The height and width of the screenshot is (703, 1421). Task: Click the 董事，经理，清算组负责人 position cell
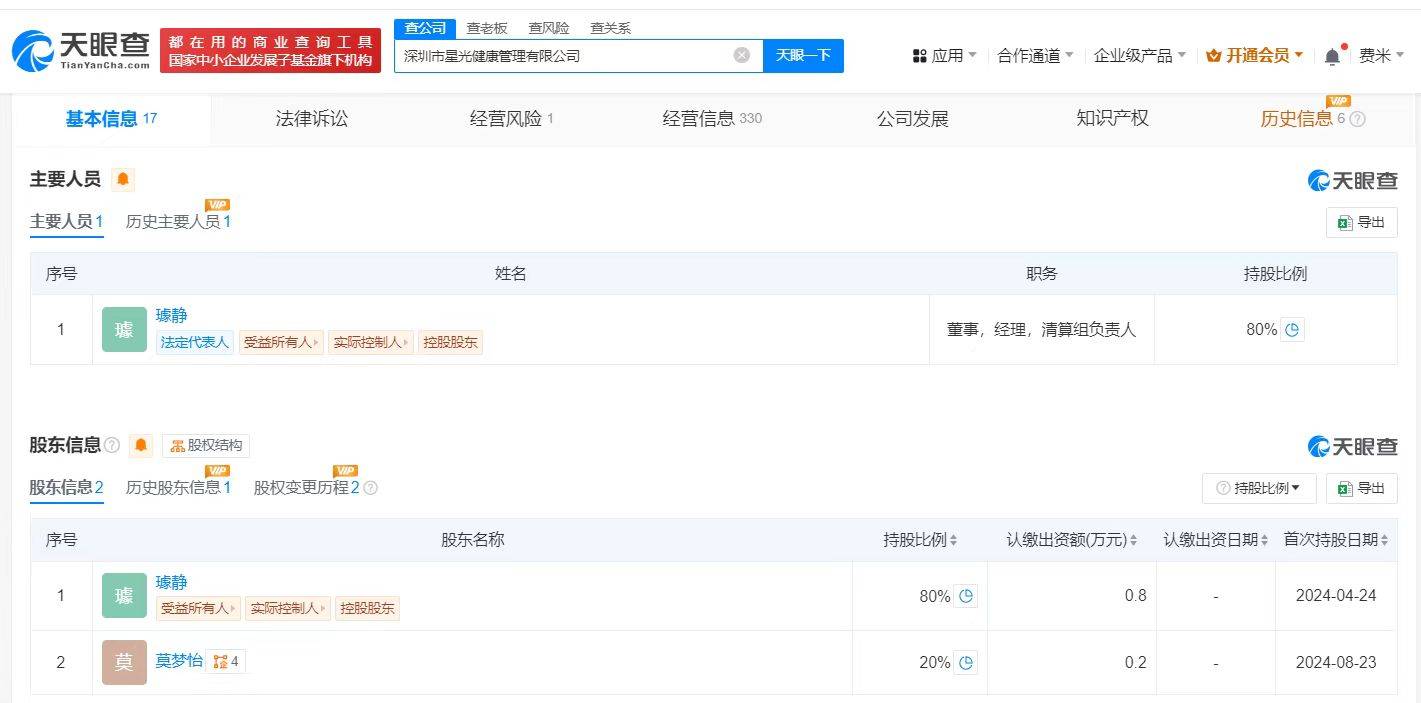1041,329
